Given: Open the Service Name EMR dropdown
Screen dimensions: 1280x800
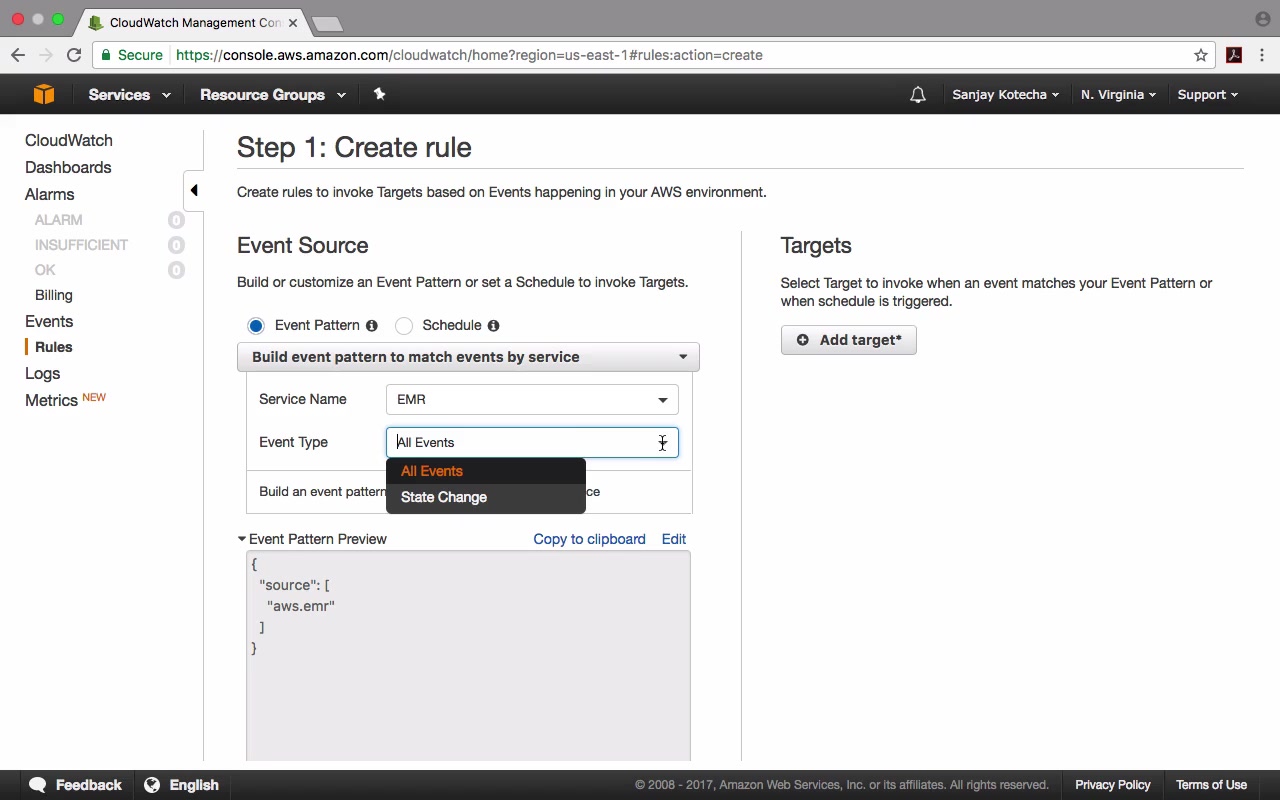Looking at the screenshot, I should pos(532,399).
